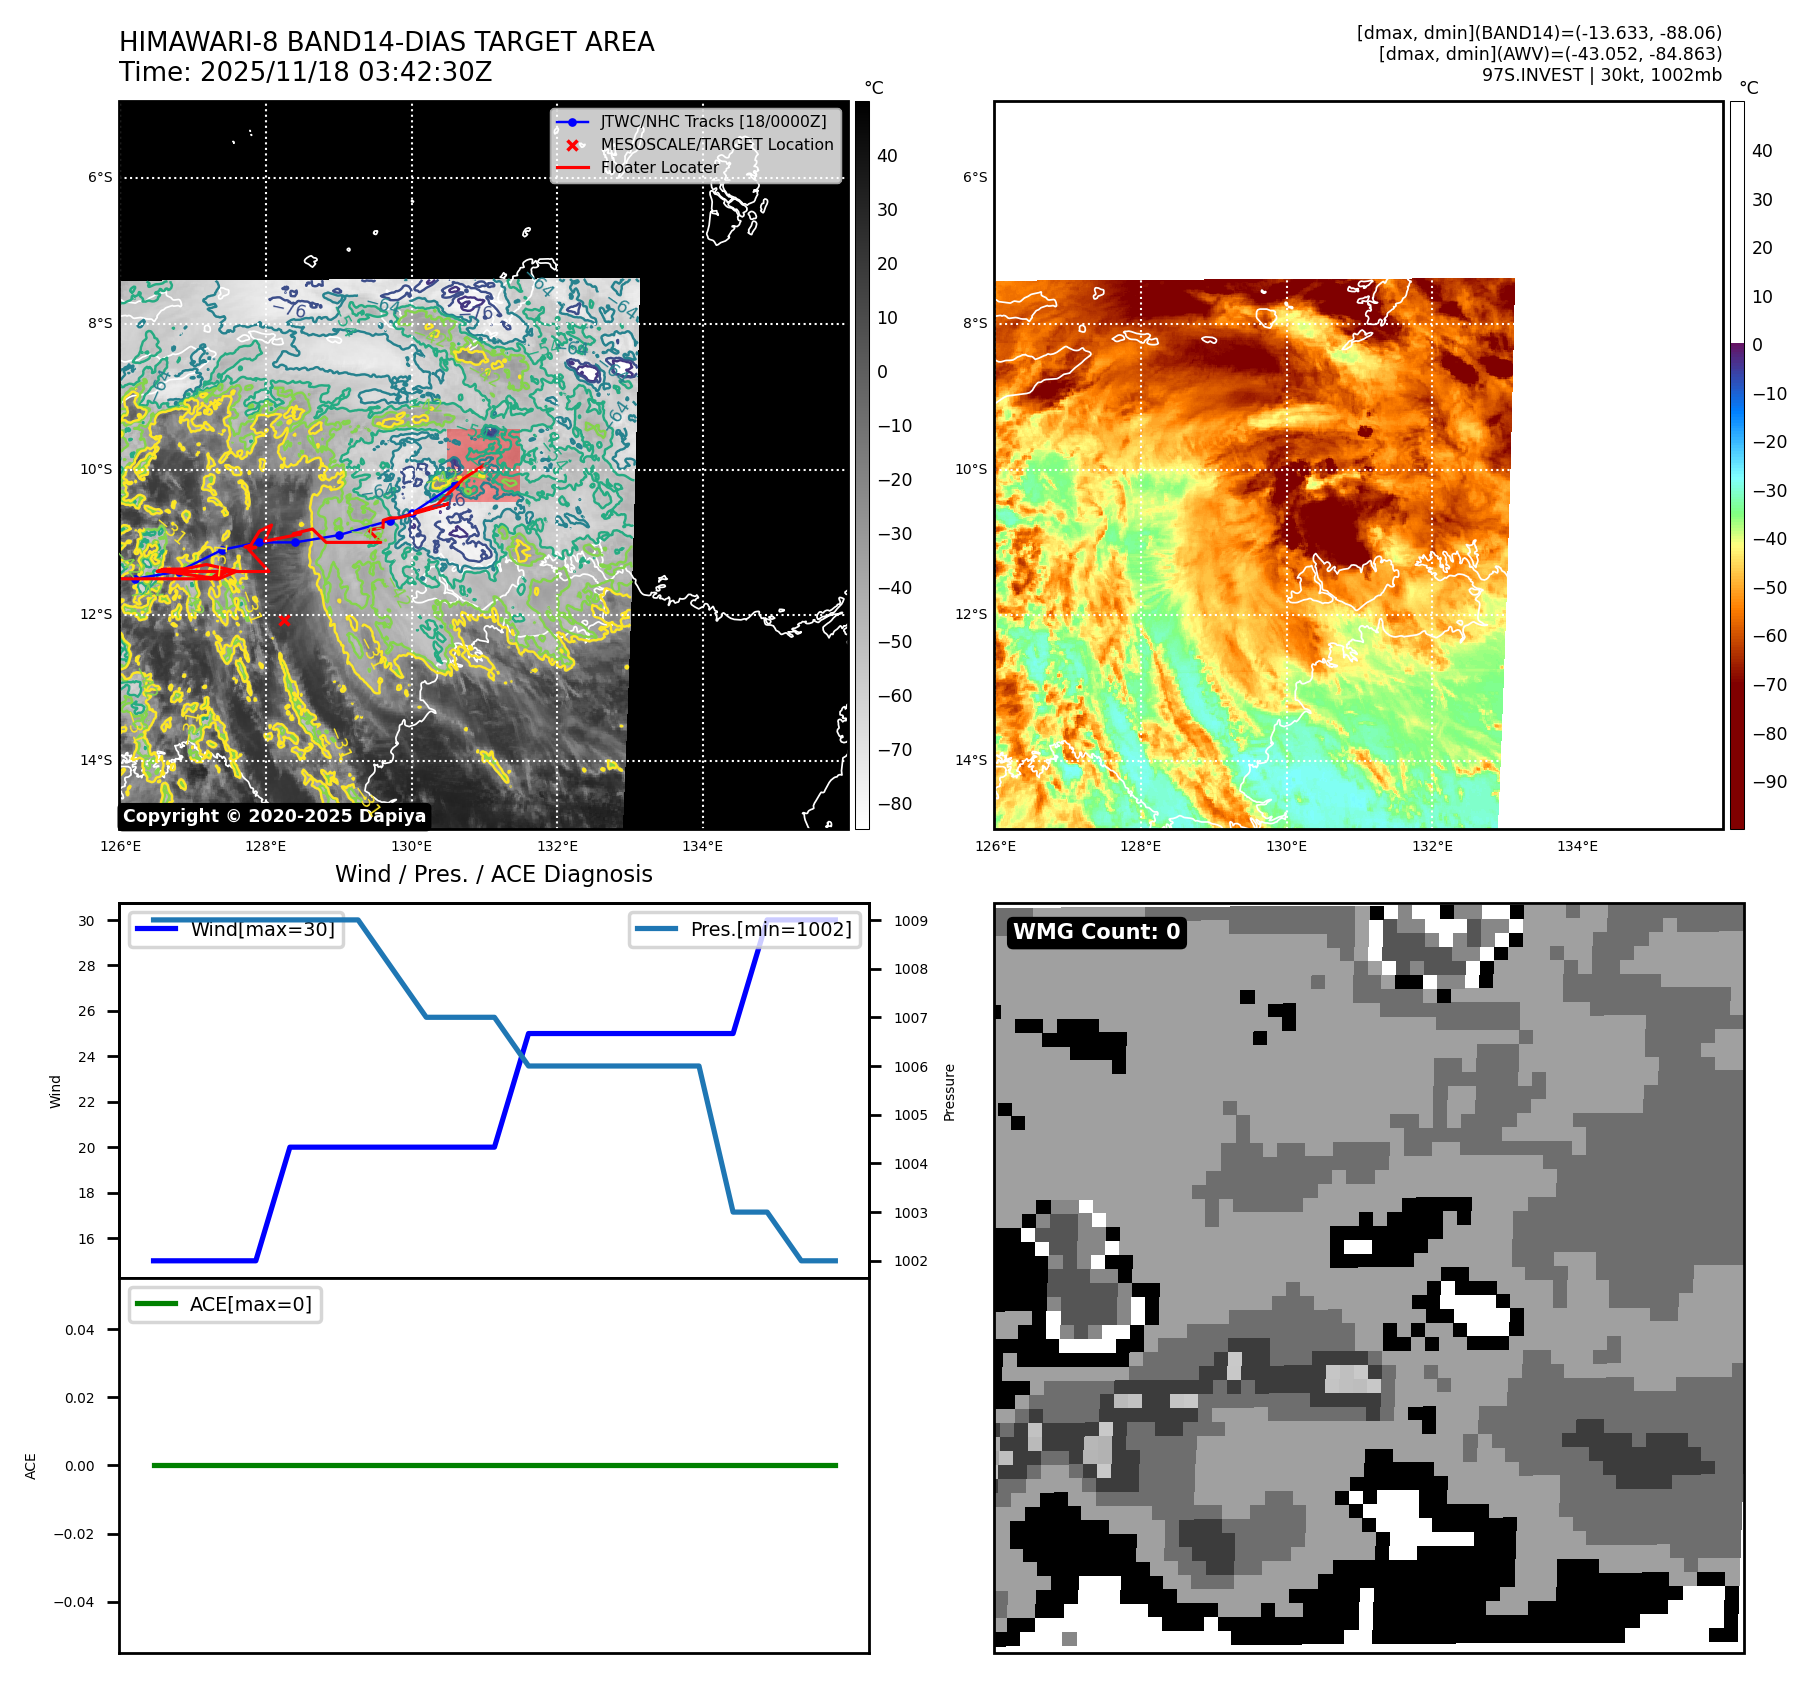Select the HIMAWARI-8 BAND14-DIAS TARGET AREA title
Image resolution: width=1813 pixels, height=1690 pixels.
coord(386,42)
